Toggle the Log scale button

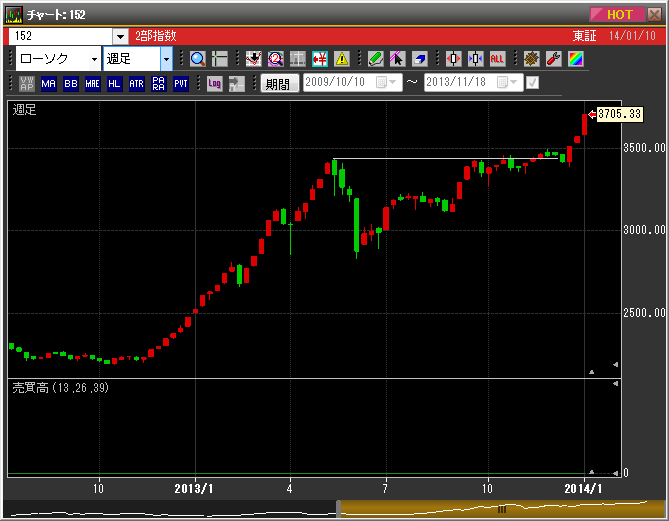coord(214,84)
